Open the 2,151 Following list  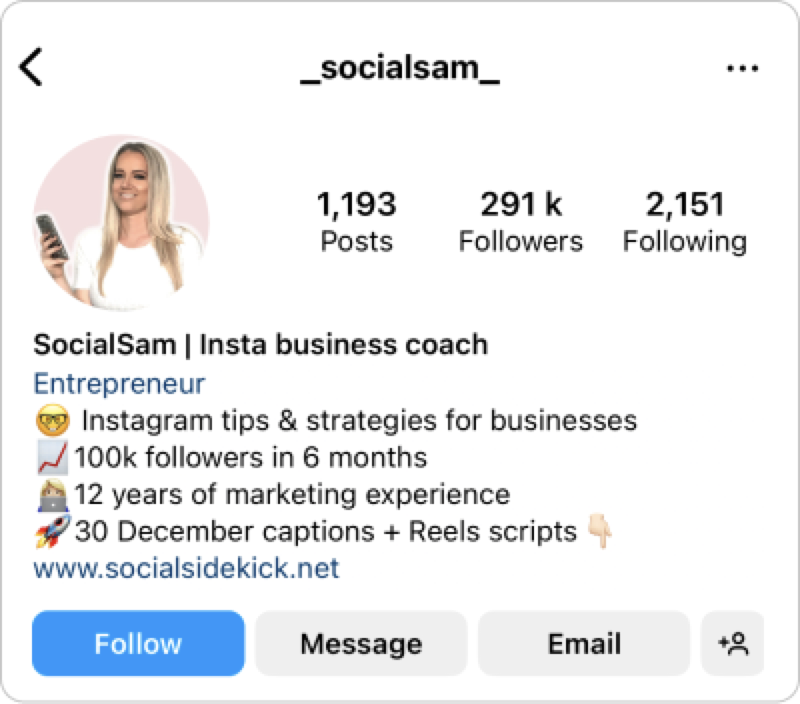[684, 222]
